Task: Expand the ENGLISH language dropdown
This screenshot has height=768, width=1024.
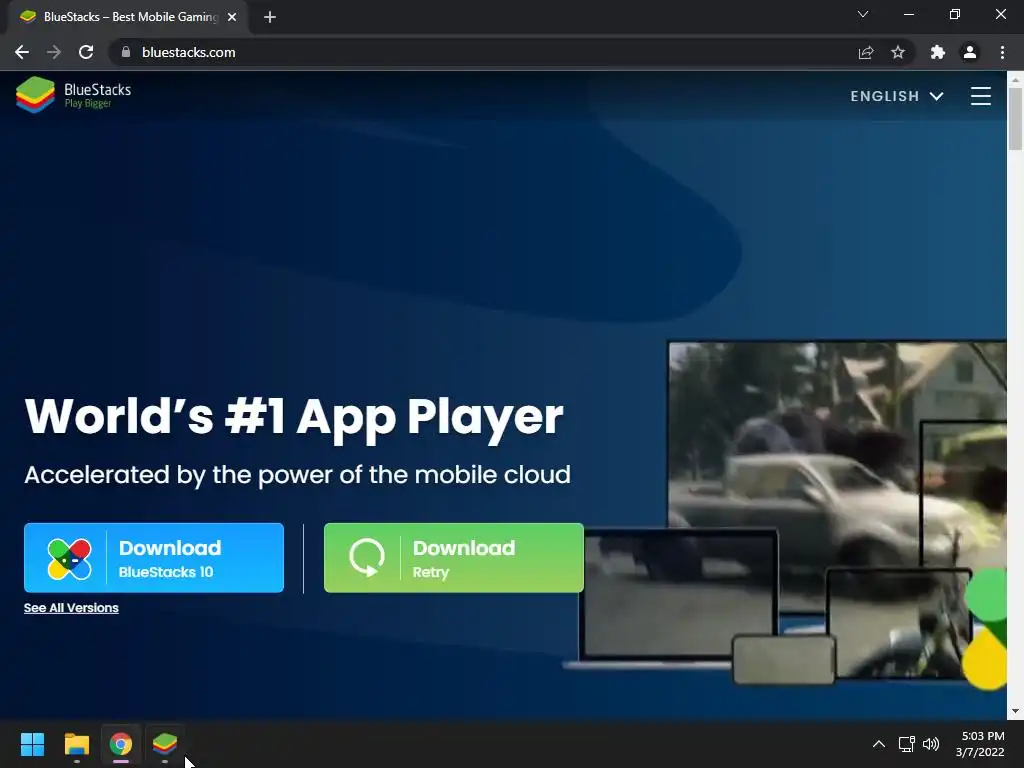Action: (897, 96)
